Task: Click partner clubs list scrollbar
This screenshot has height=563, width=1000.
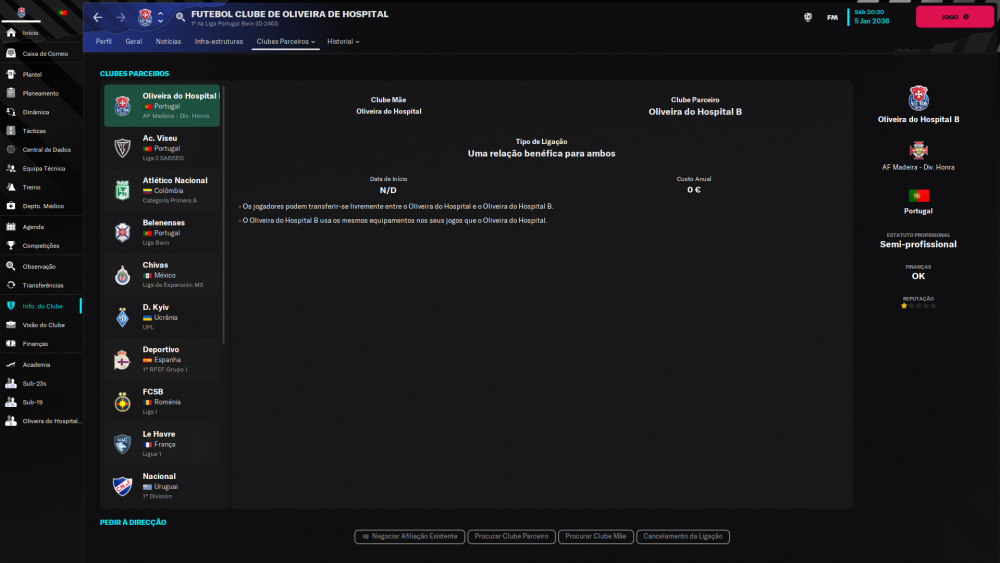Action: click(x=224, y=214)
